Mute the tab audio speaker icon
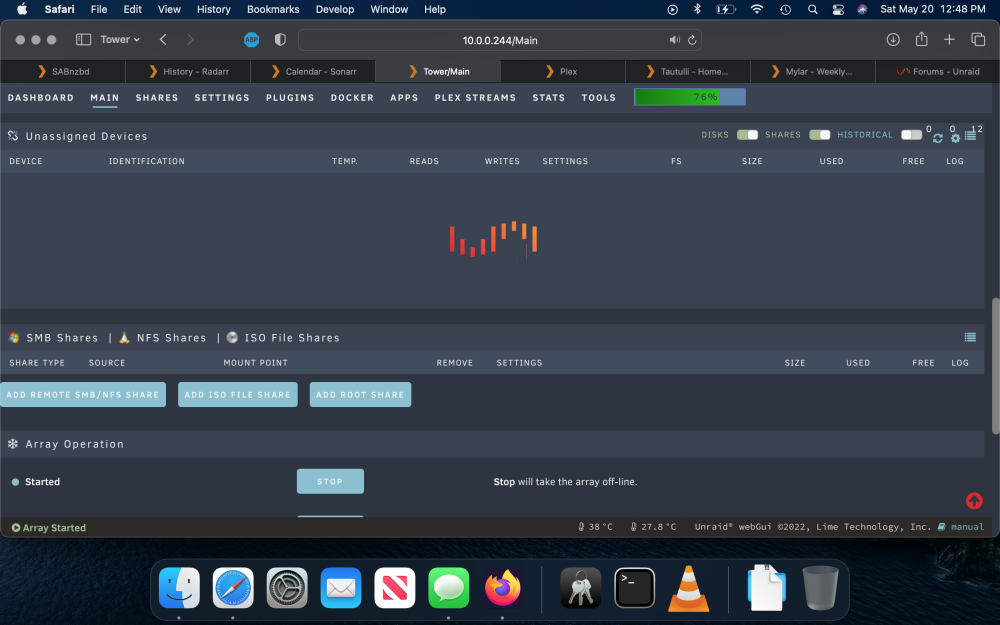Screen dimensions: 1000x625 point(675,40)
